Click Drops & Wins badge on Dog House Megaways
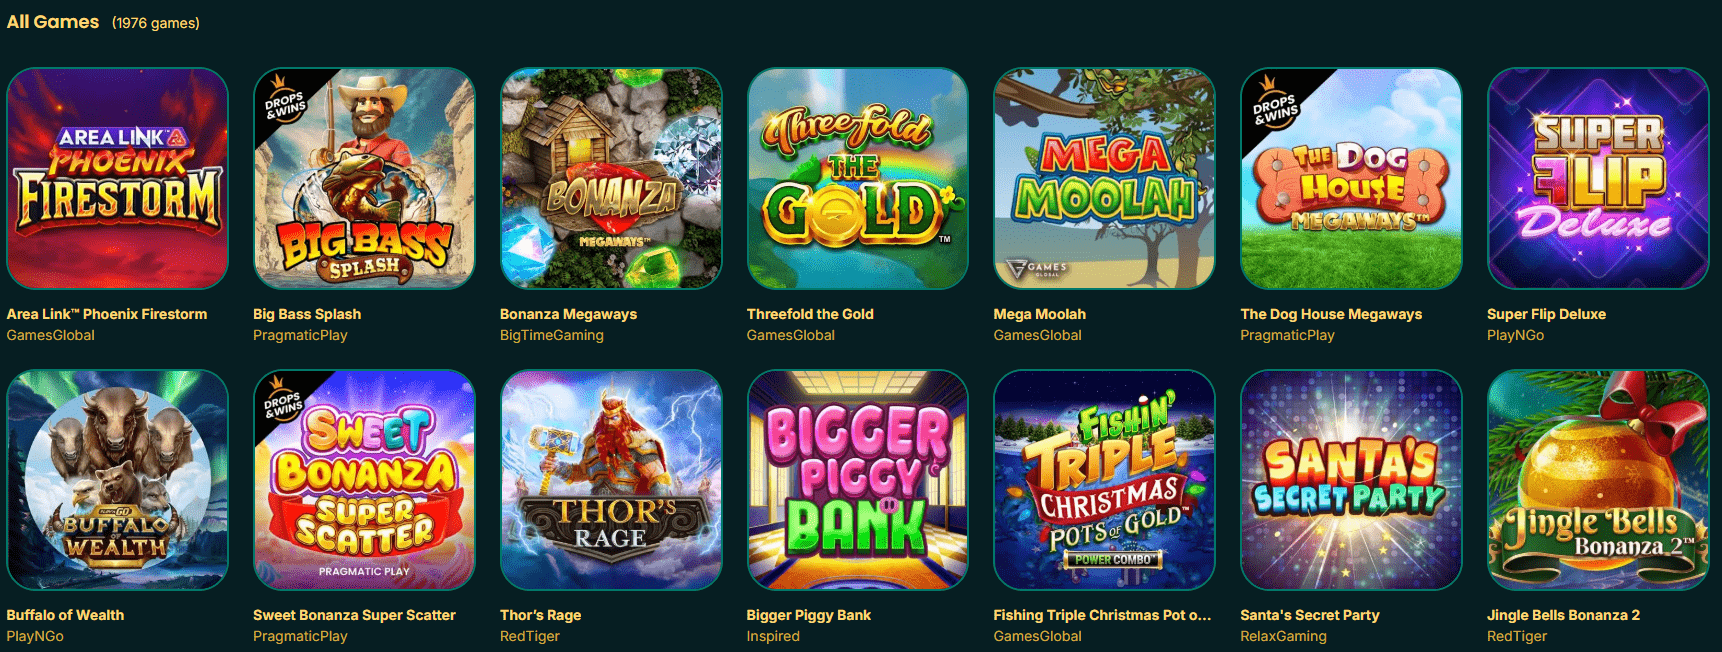Viewport: 1722px width, 652px height. tap(1271, 102)
